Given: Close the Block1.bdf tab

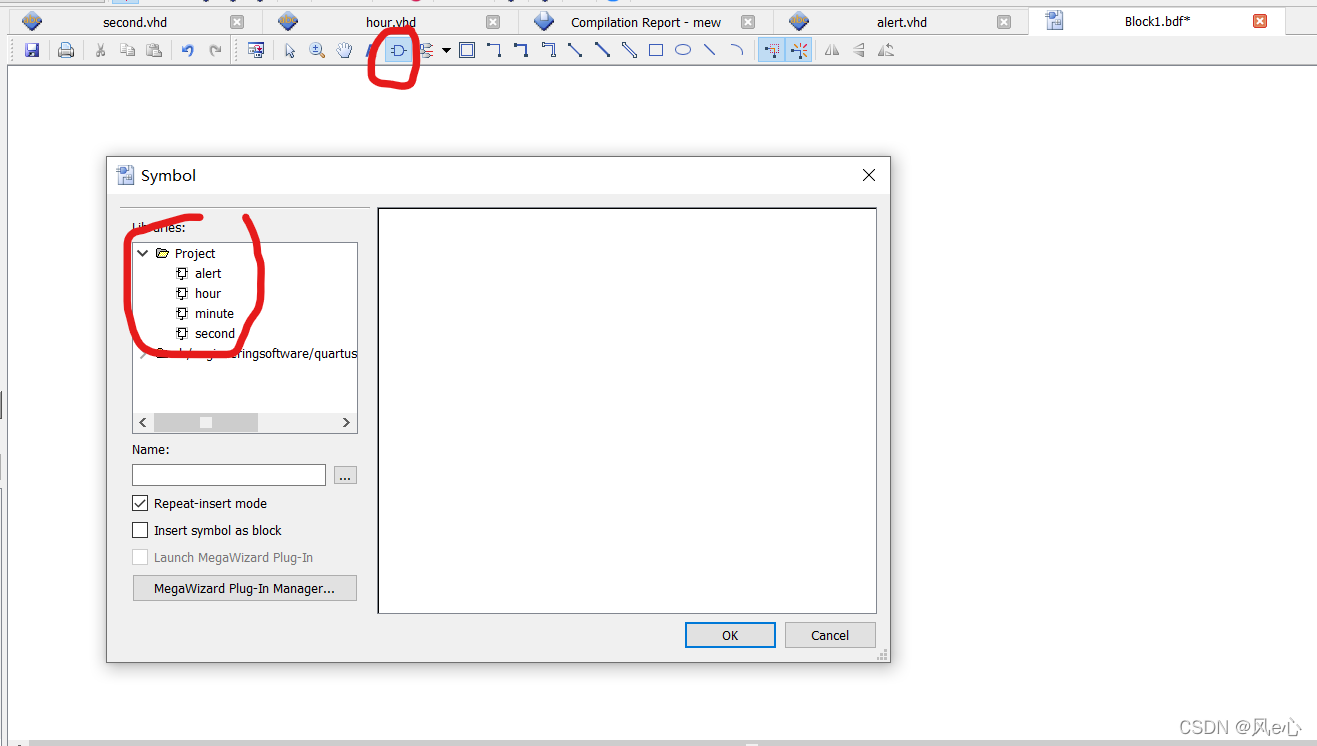Looking at the screenshot, I should [x=1261, y=21].
